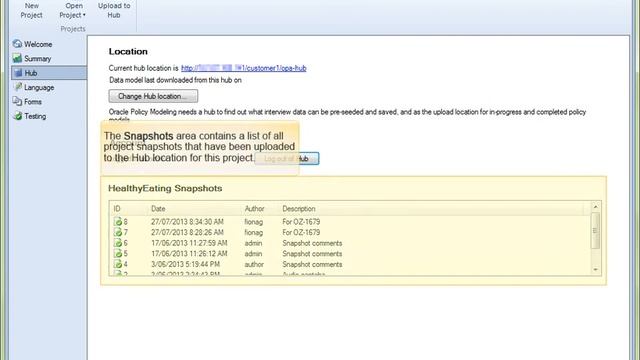The image size is (640, 360).
Task: Click 'Snapshot comments' in snapshot 6 row
Action: coord(312,243)
